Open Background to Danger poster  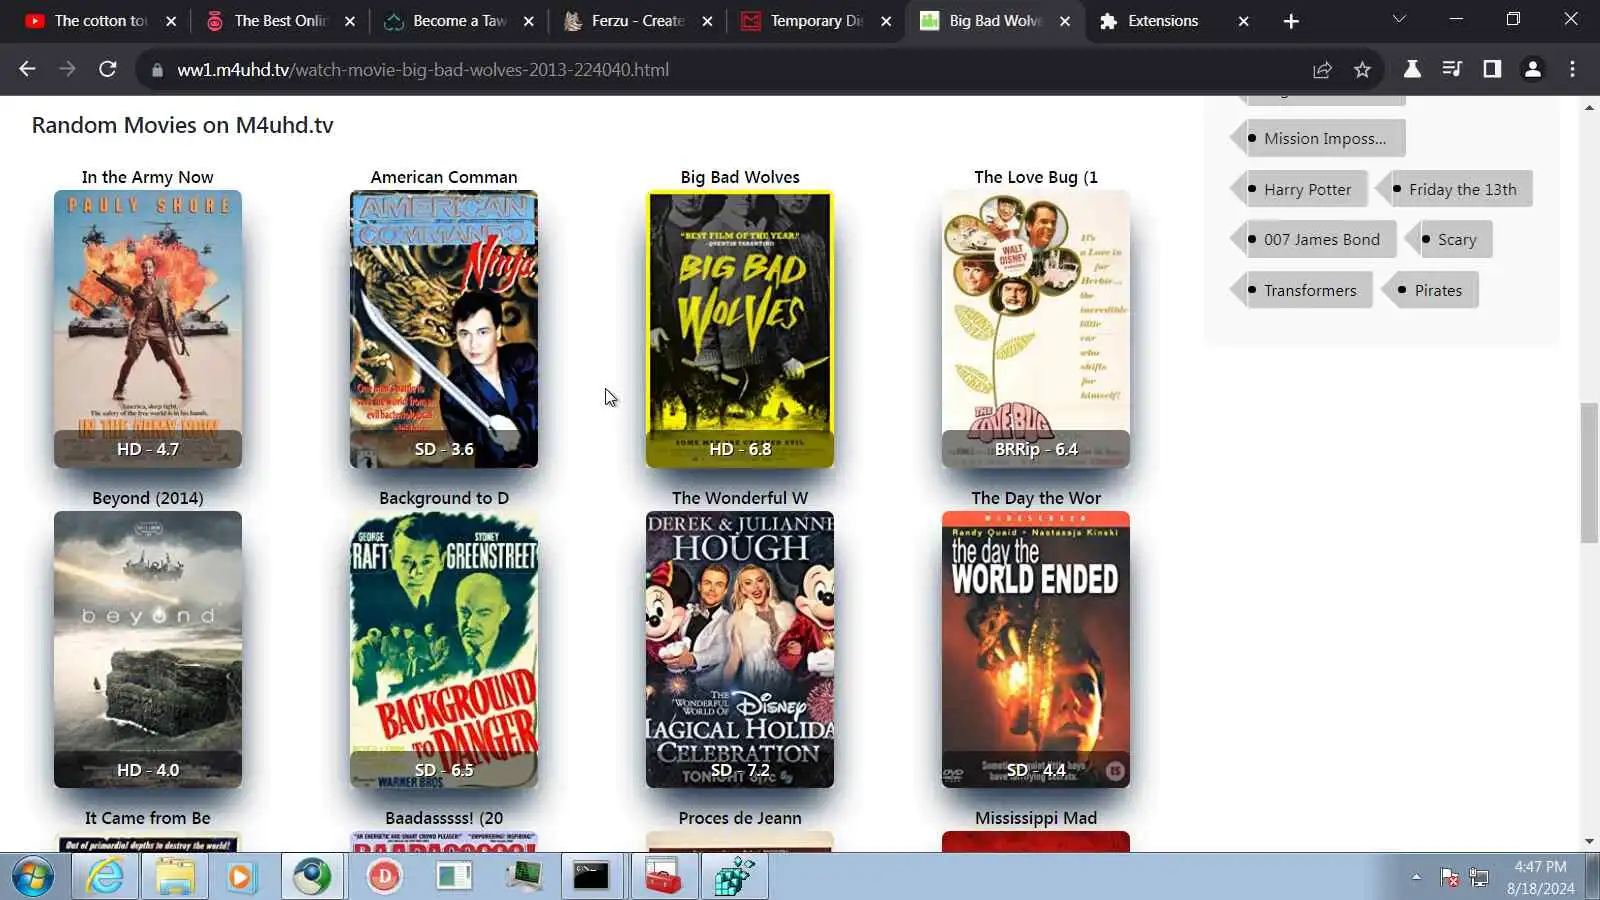[x=444, y=649]
